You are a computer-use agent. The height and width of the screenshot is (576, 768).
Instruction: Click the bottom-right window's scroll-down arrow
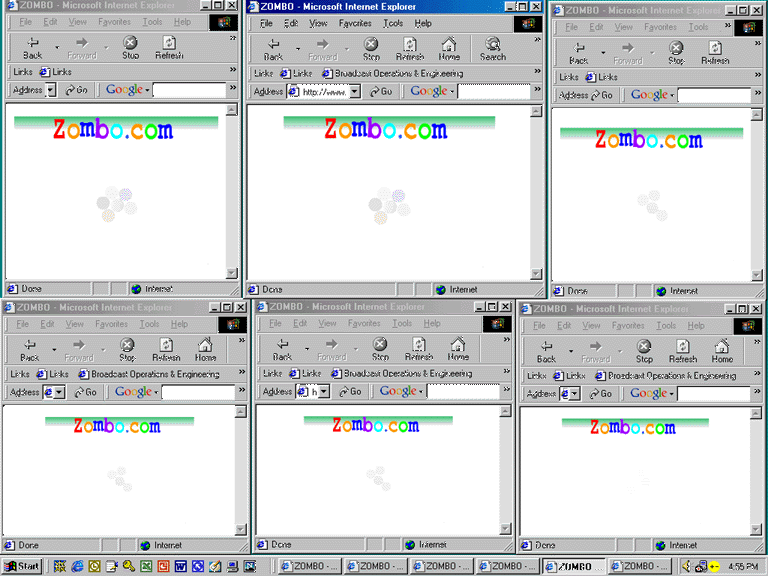tap(756, 529)
